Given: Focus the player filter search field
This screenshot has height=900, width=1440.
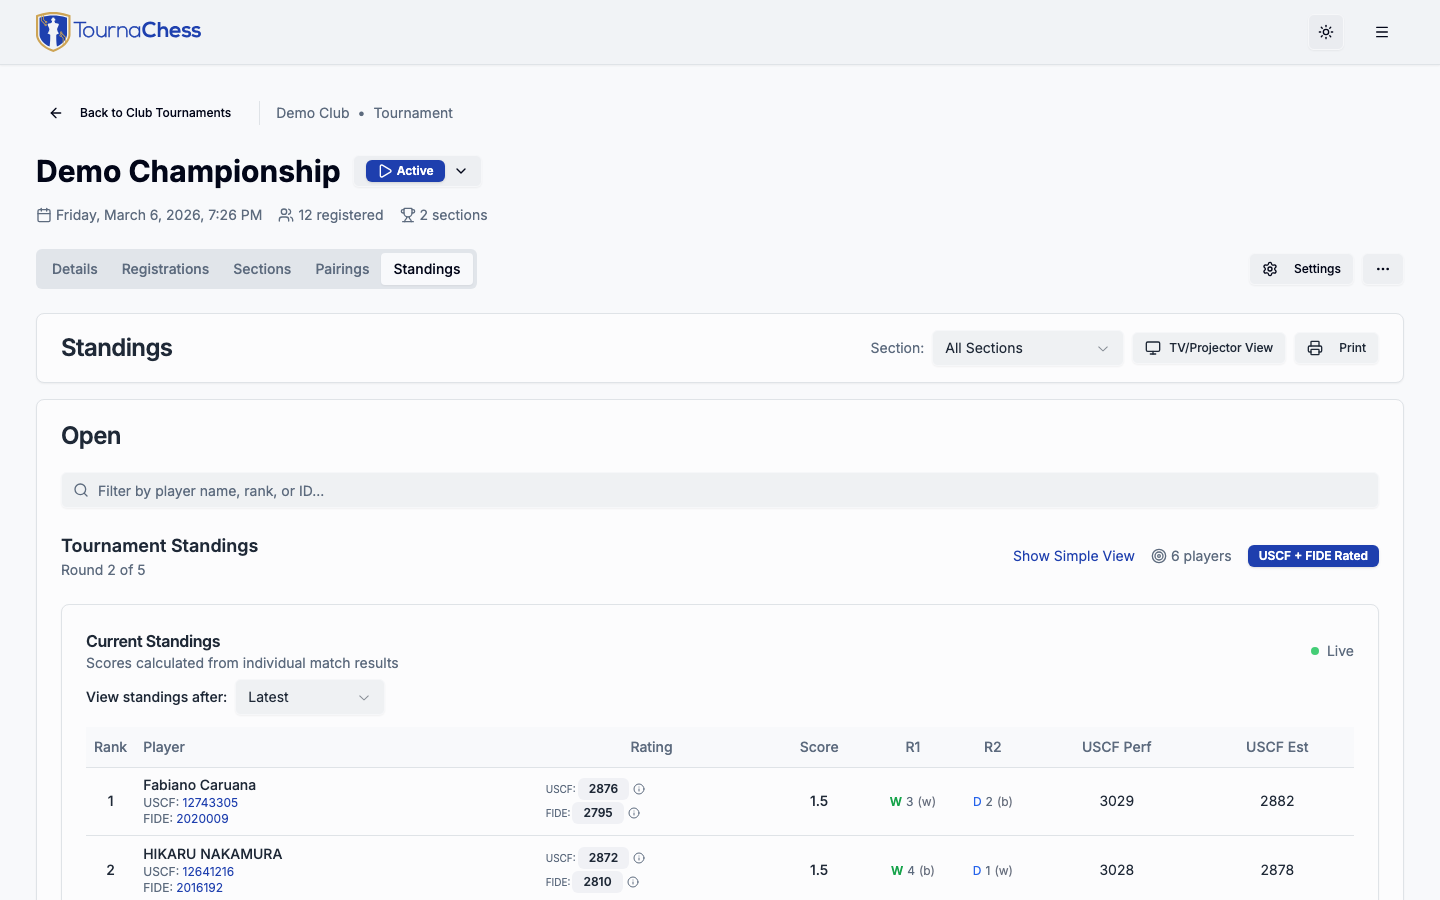Looking at the screenshot, I should 720,491.
